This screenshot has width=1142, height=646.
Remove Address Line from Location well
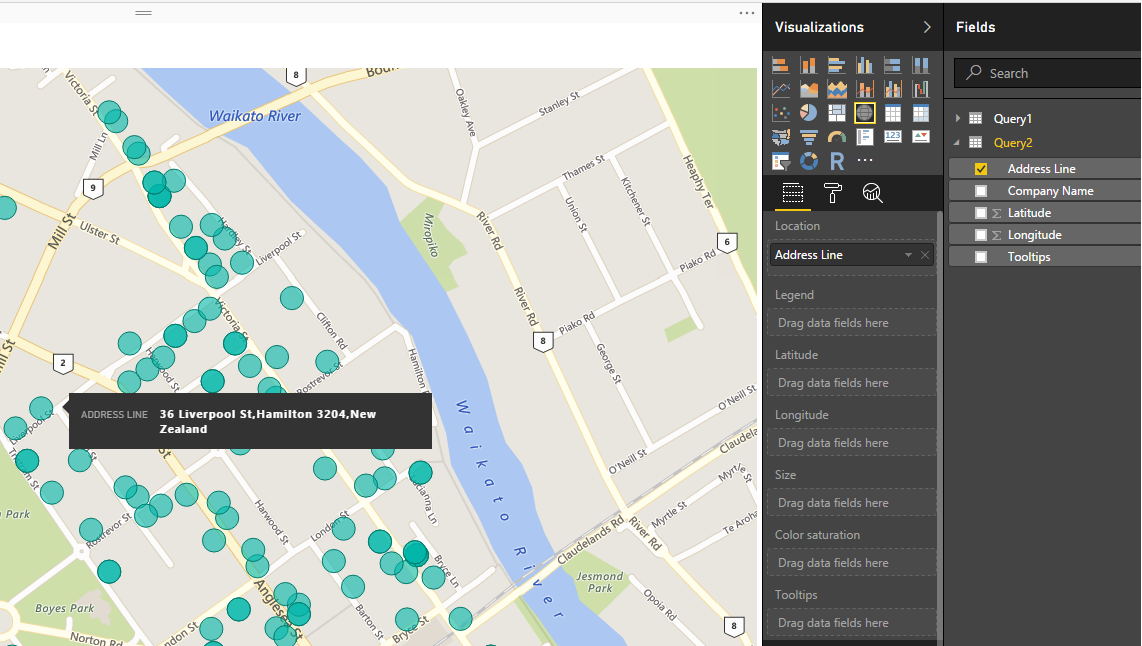coord(925,255)
